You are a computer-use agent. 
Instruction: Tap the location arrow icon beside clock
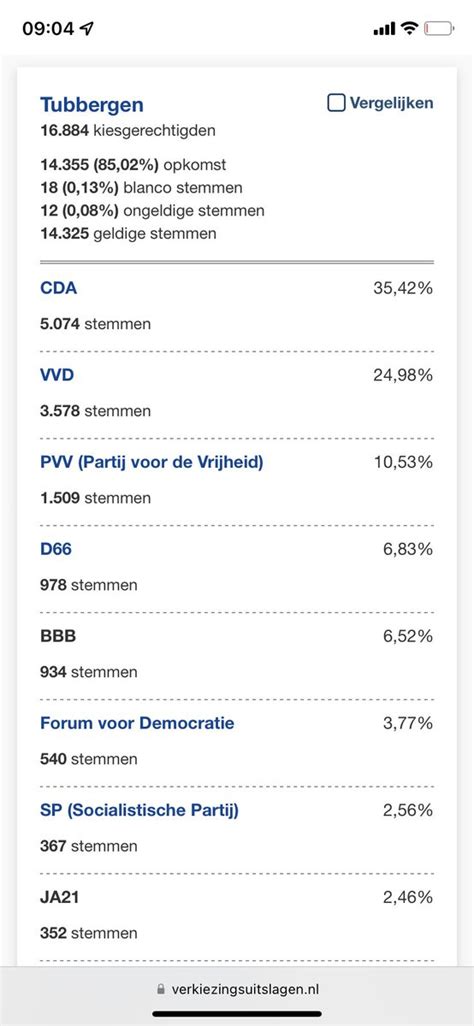point(86,29)
